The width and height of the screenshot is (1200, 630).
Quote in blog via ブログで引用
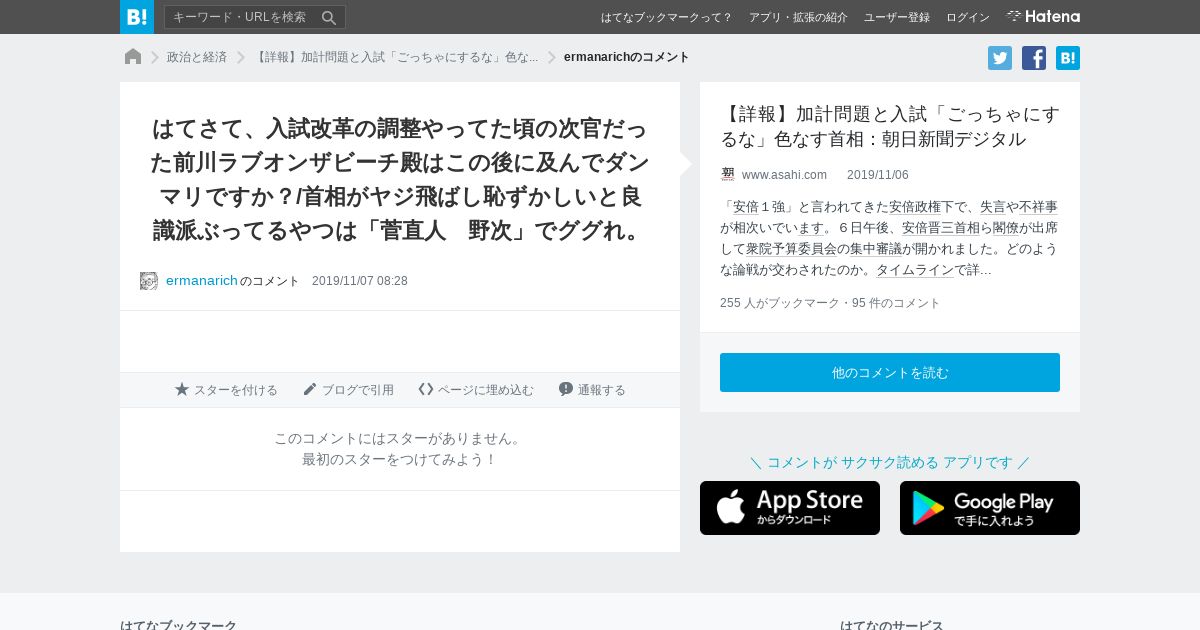point(348,390)
